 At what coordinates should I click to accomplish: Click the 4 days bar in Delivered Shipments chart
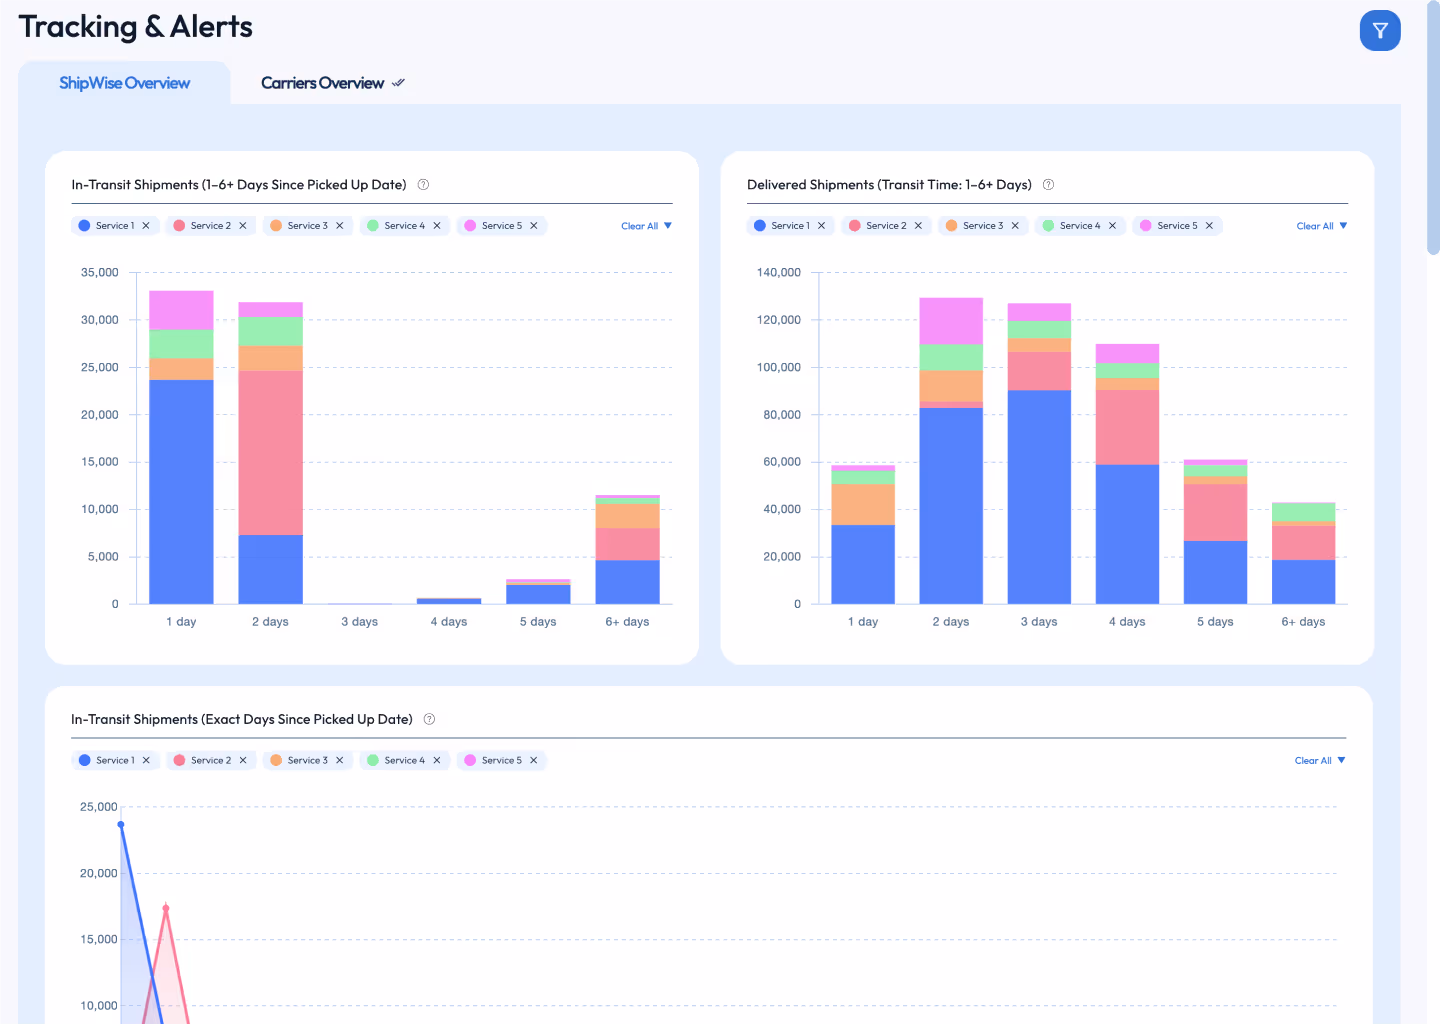1127,474
